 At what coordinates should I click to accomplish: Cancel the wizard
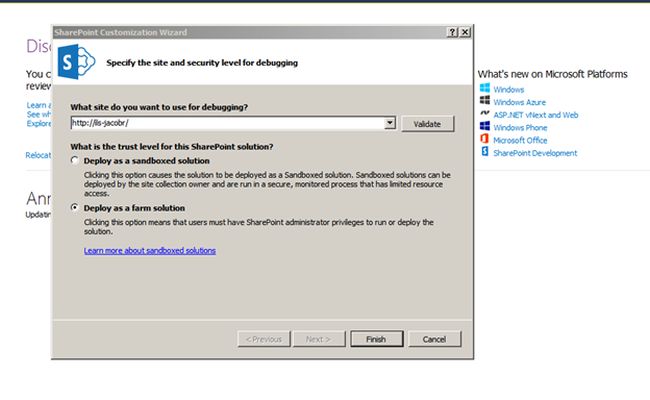point(434,339)
